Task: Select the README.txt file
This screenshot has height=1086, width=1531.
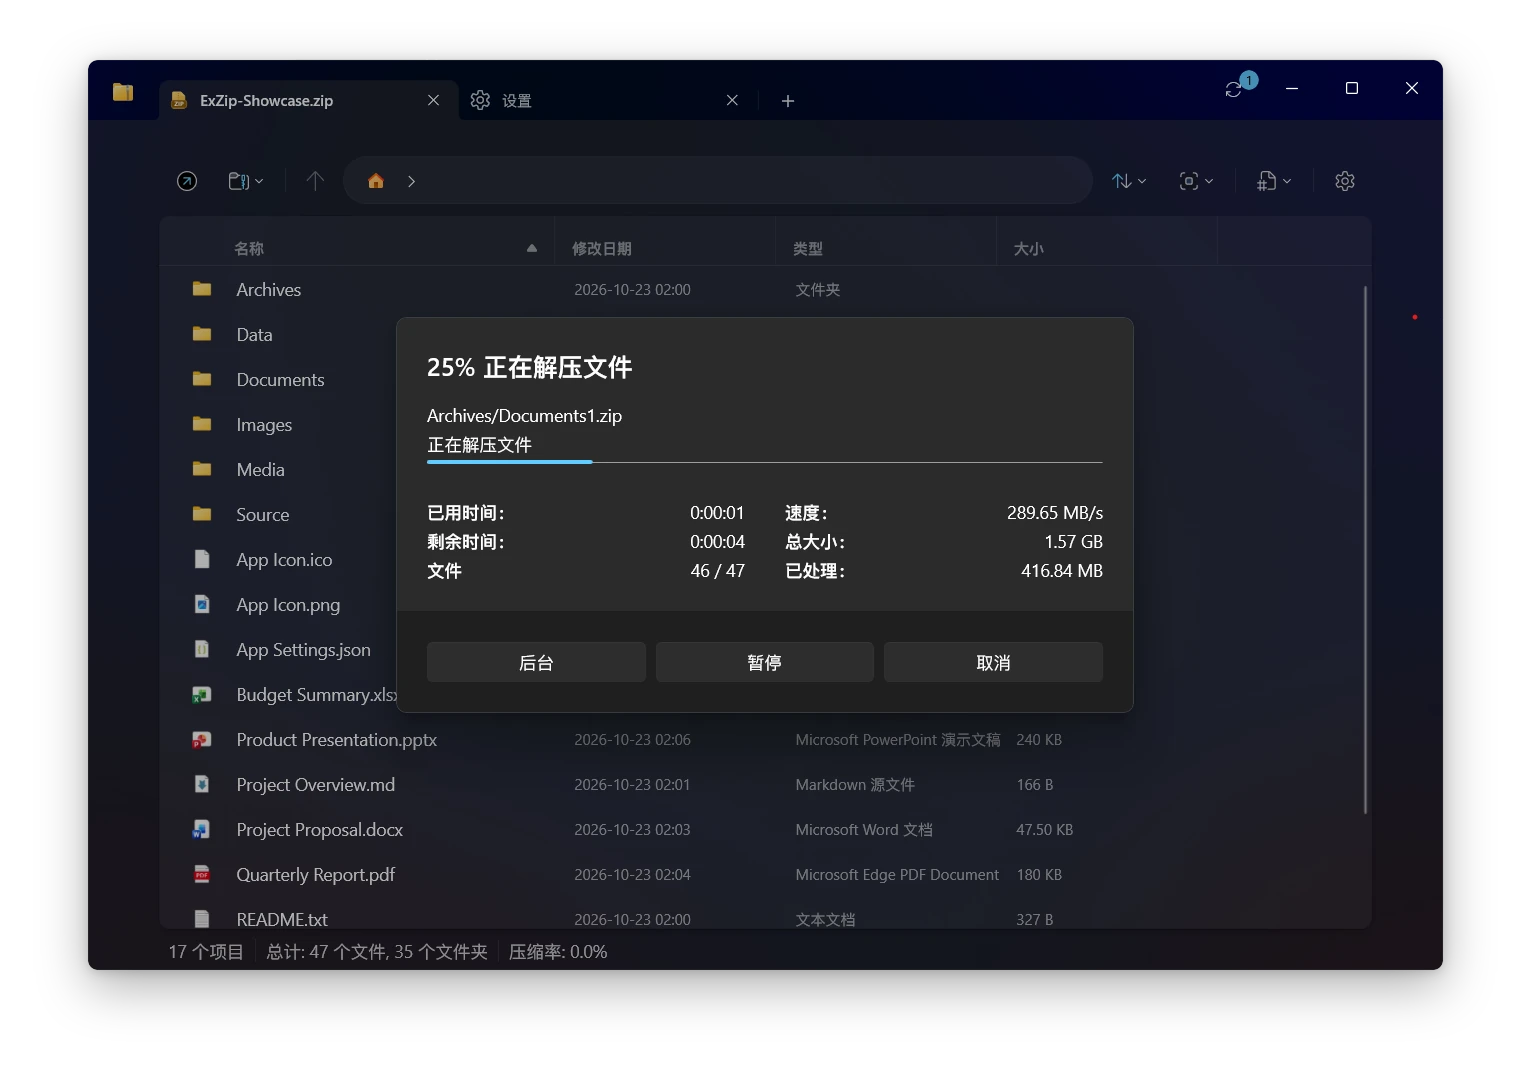Action: coord(765,918)
